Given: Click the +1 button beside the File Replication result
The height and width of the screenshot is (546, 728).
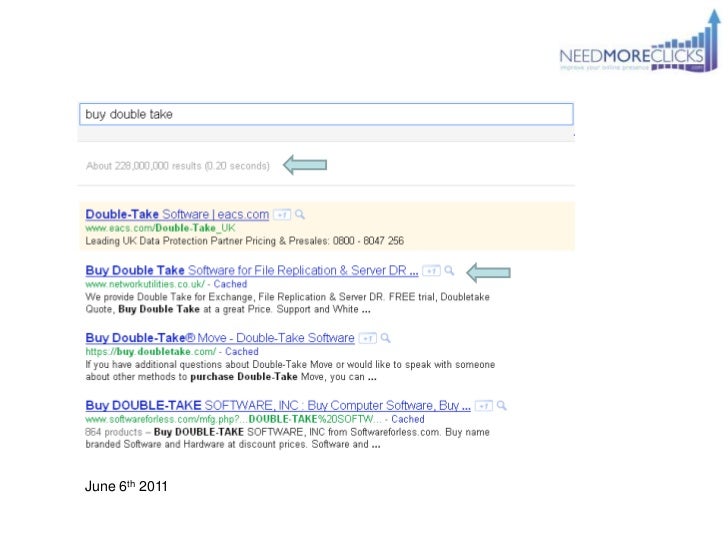Looking at the screenshot, I should tap(431, 271).
